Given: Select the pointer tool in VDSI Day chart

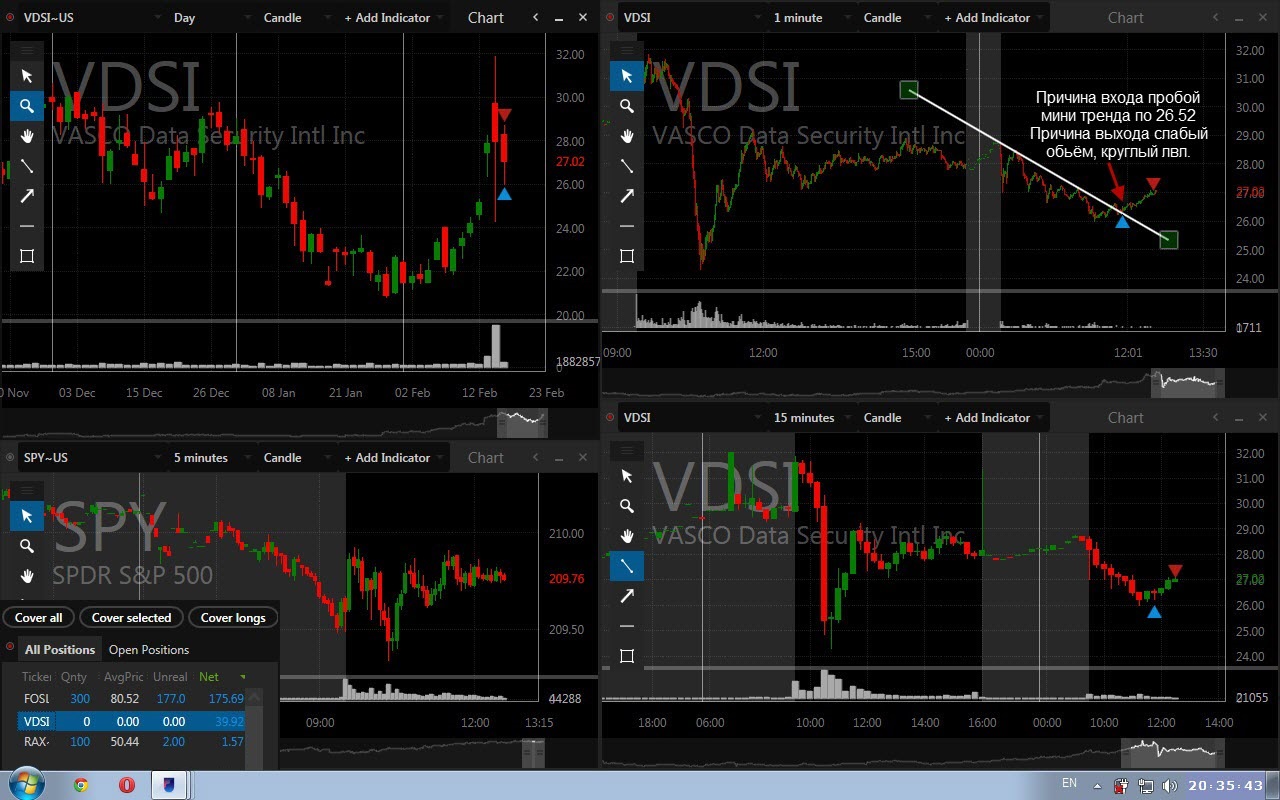Looking at the screenshot, I should (27, 76).
